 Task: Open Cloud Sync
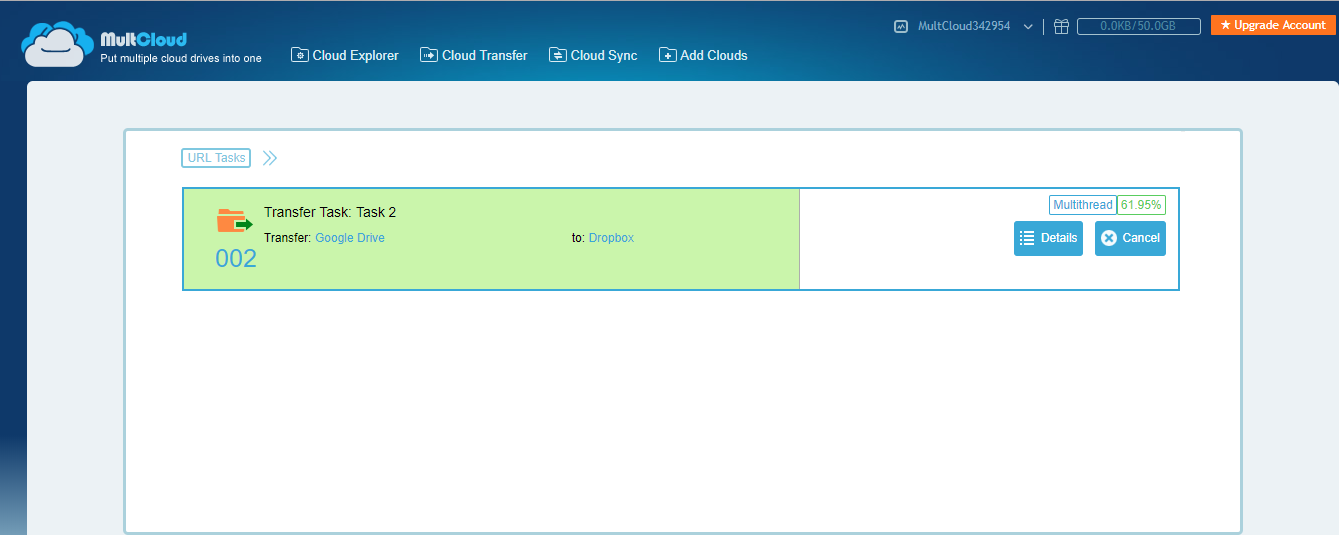tap(593, 55)
